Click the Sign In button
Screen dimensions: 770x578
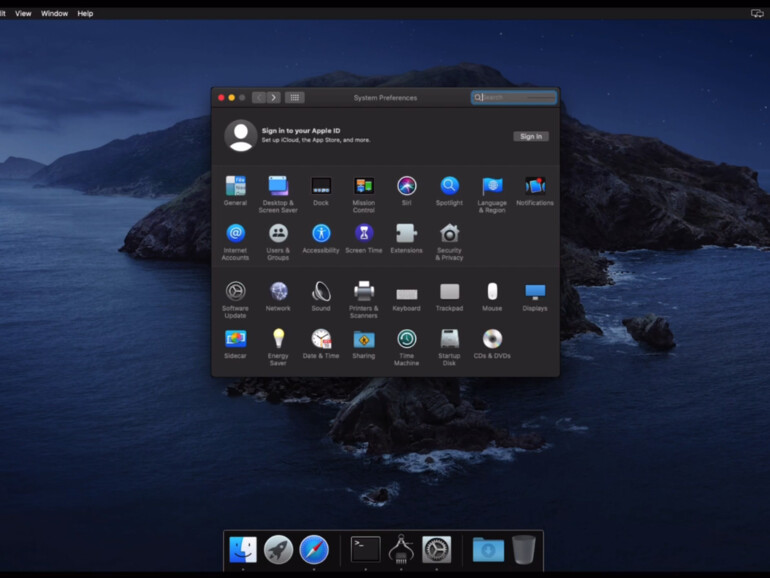tap(531, 136)
